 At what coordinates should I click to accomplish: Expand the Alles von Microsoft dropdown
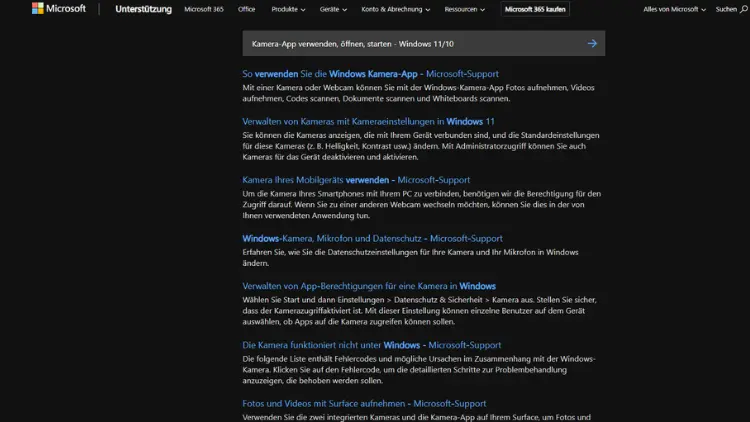(x=674, y=9)
